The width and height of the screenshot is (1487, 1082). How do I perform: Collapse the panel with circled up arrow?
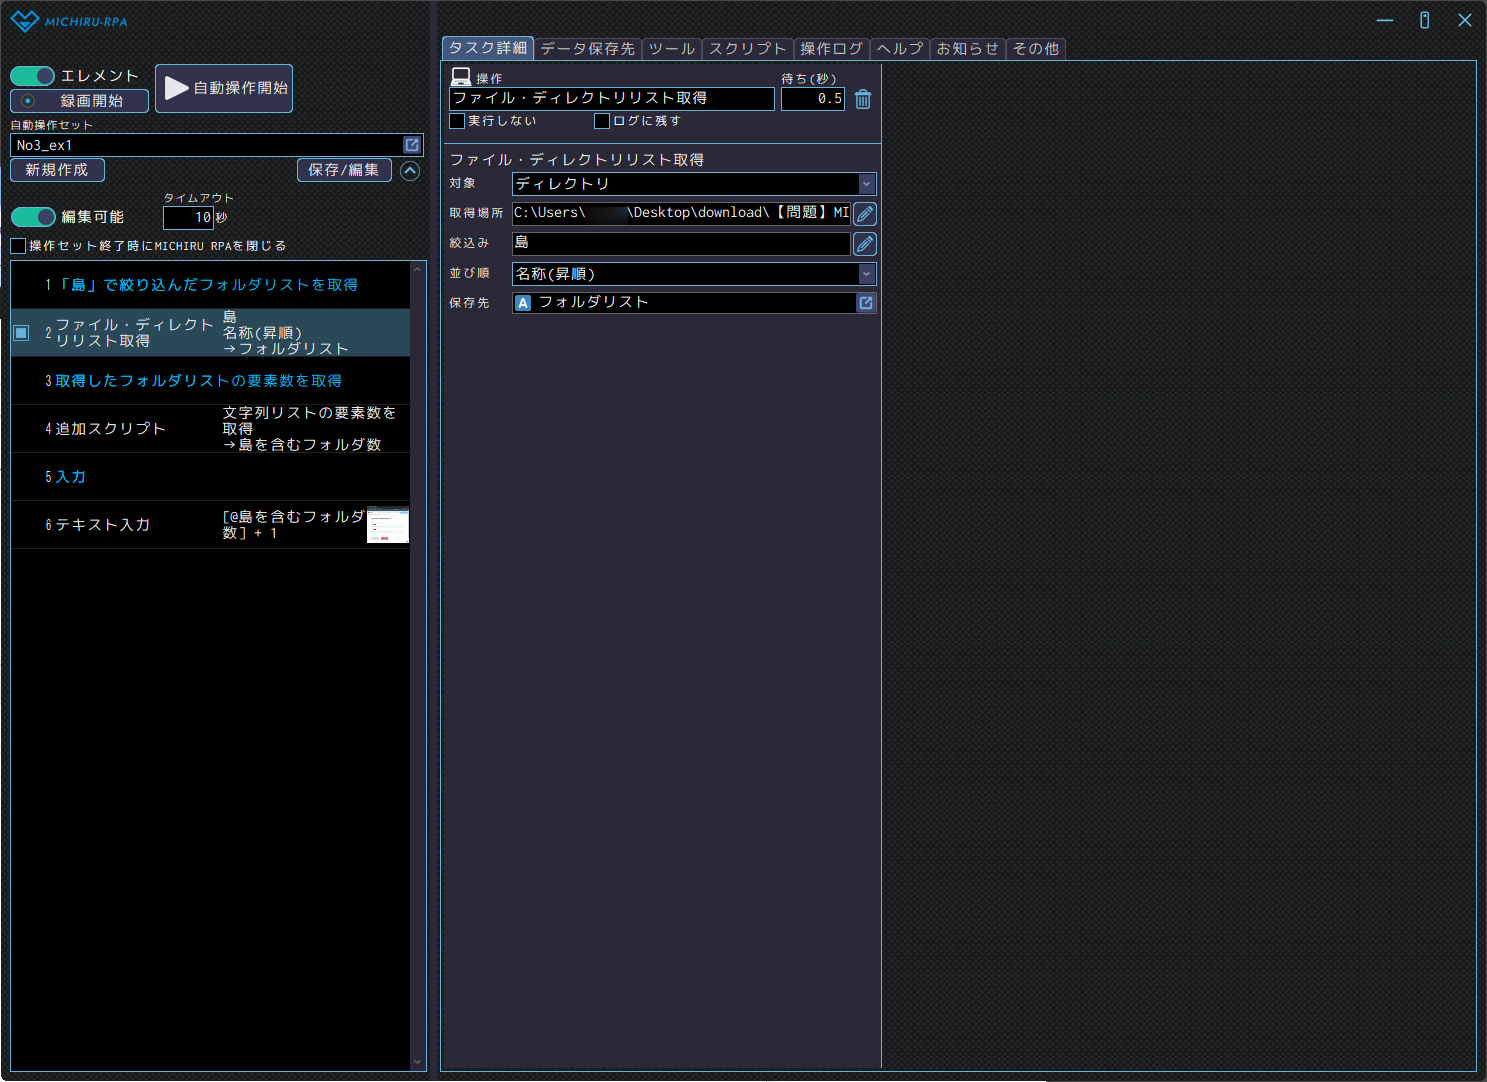[x=410, y=171]
